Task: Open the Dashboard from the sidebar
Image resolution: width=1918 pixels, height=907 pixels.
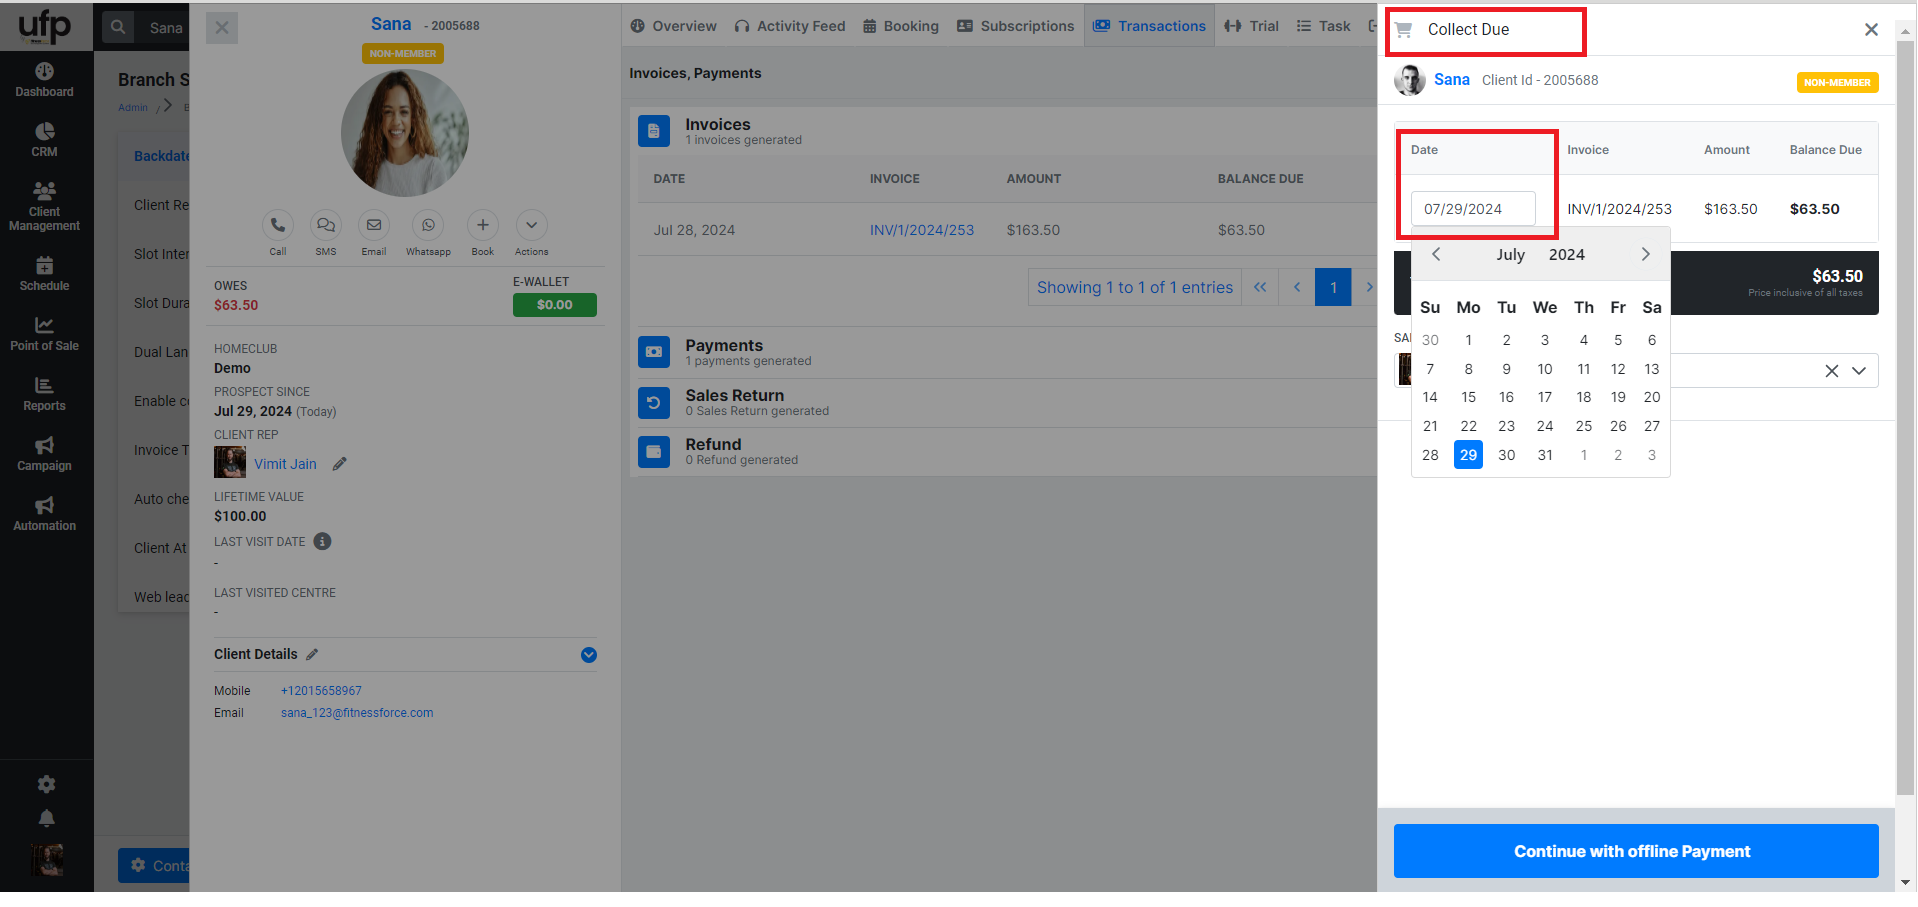Action: click(44, 80)
